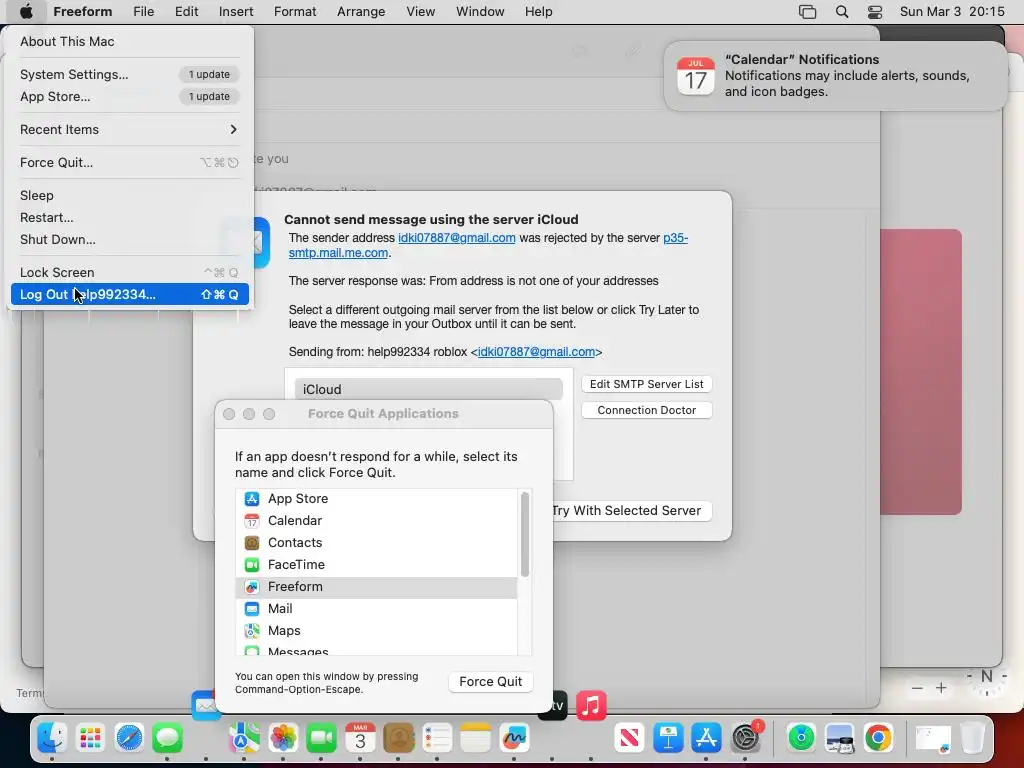Screen dimensions: 1024x768
Task: Open FaceTime from the Dock
Action: [321, 738]
